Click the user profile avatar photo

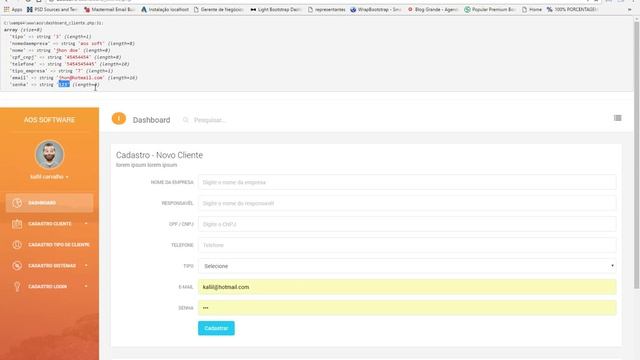[49, 155]
